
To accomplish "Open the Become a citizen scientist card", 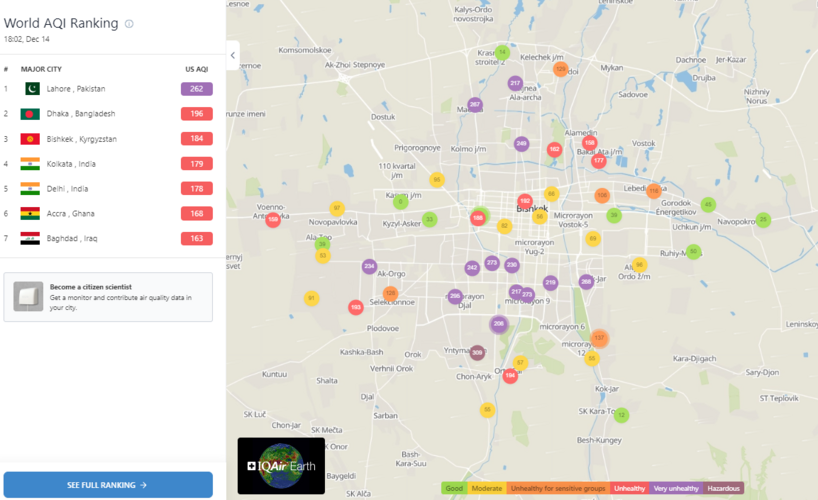I will pyautogui.click(x=108, y=297).
